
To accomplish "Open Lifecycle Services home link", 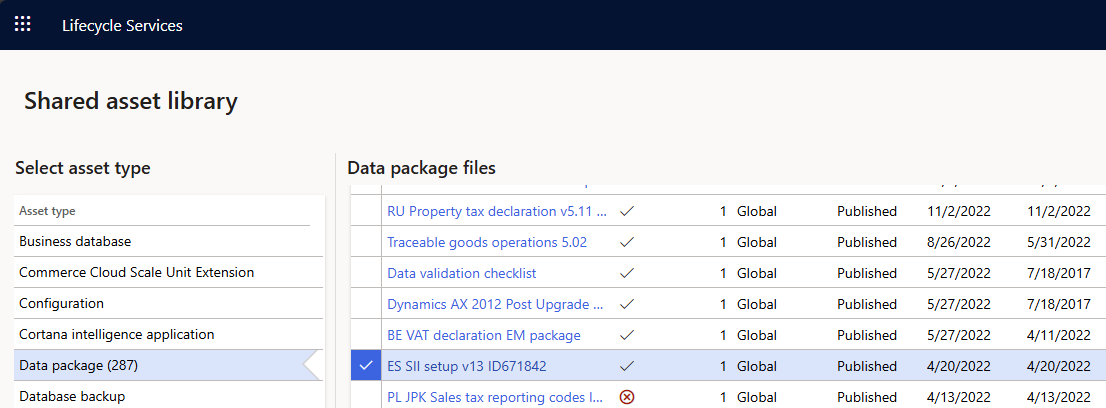I will [x=122, y=25].
